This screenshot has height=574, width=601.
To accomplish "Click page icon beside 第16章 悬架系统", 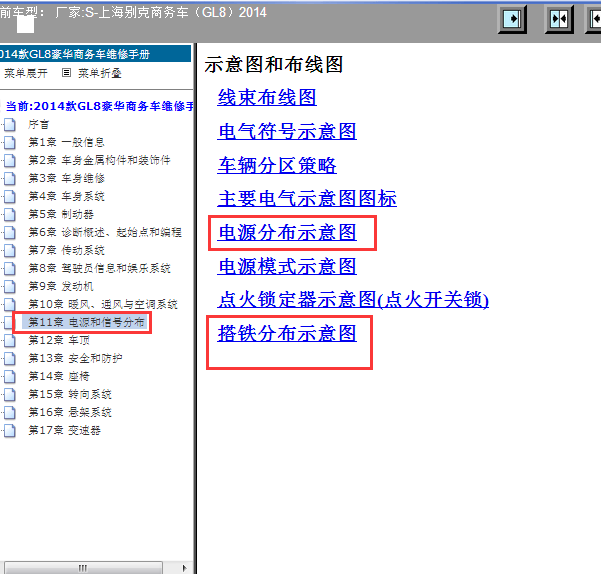I will (10, 413).
